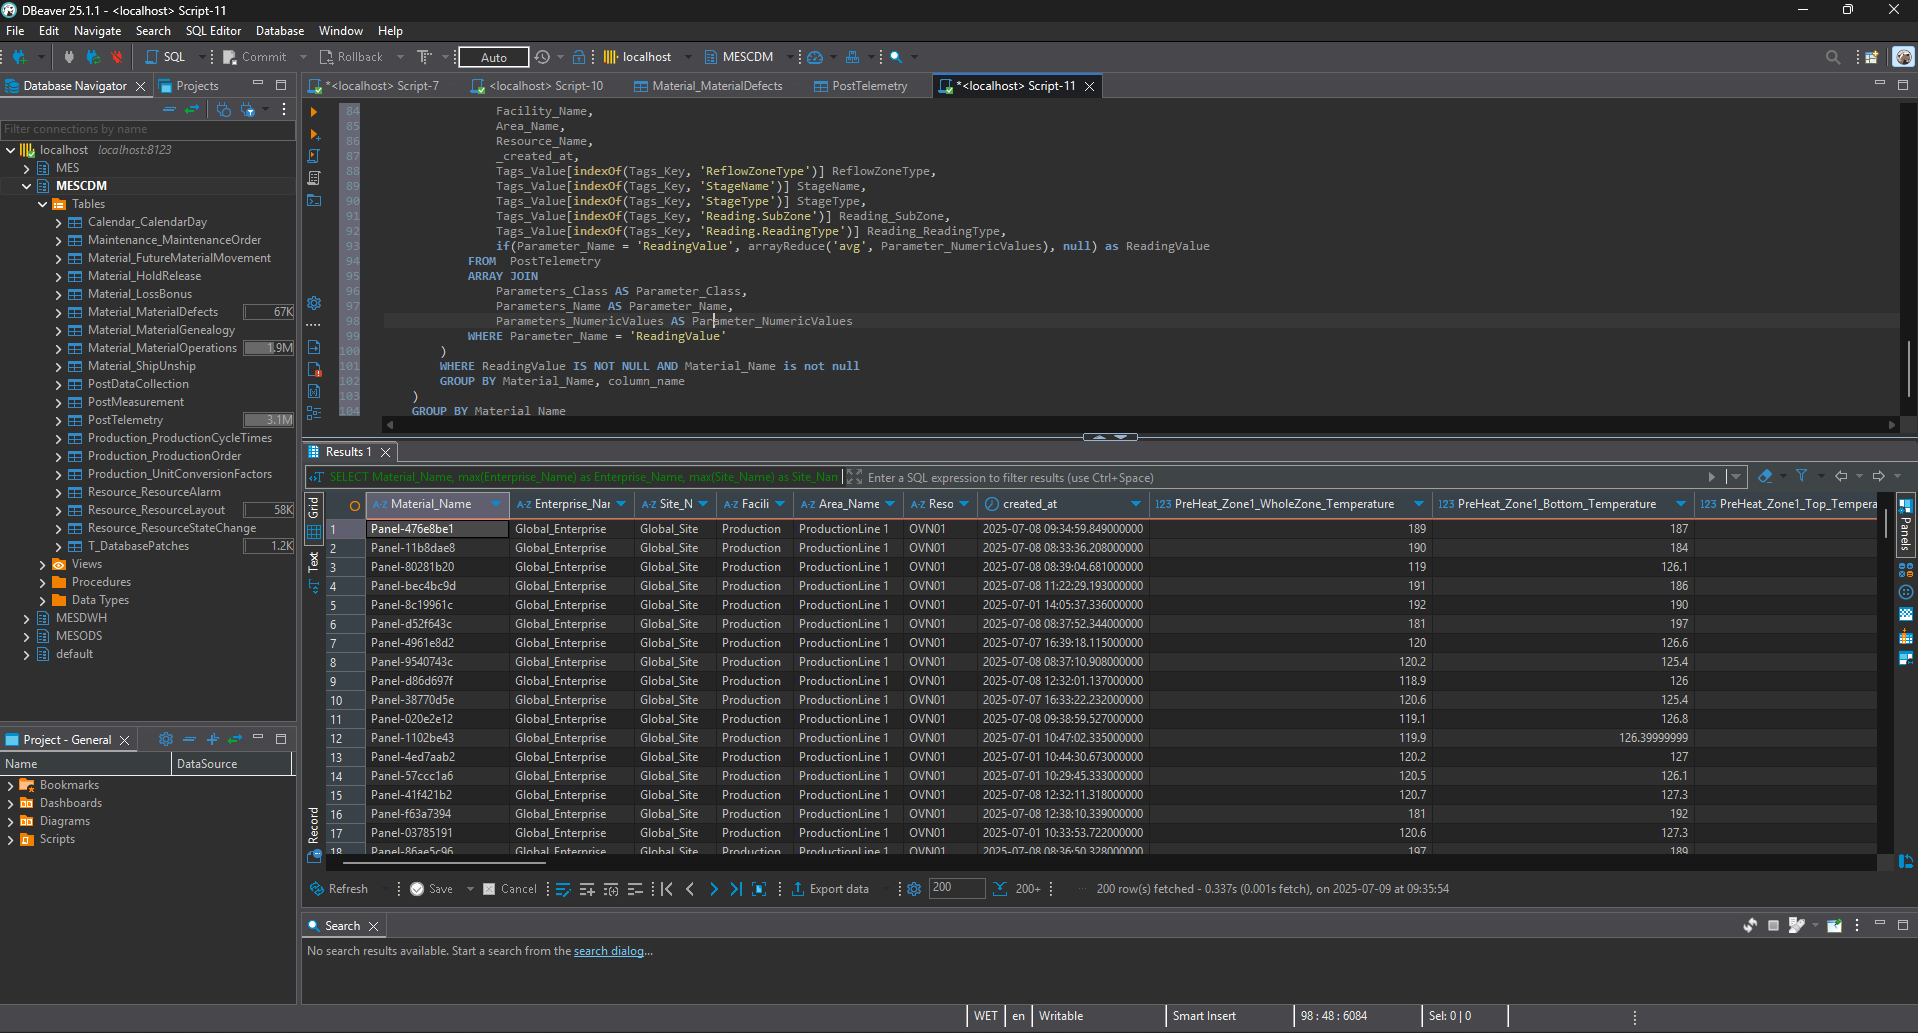1918x1033 pixels.
Task: Open the Navigate menu
Action: (x=97, y=31)
